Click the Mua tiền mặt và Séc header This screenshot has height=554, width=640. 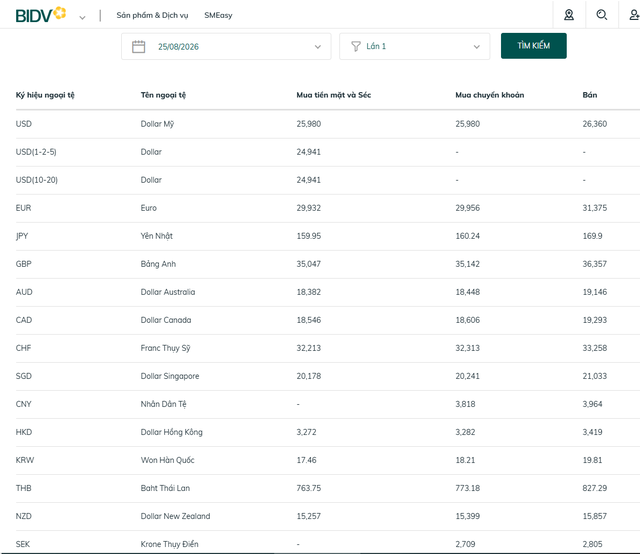pyautogui.click(x=333, y=95)
